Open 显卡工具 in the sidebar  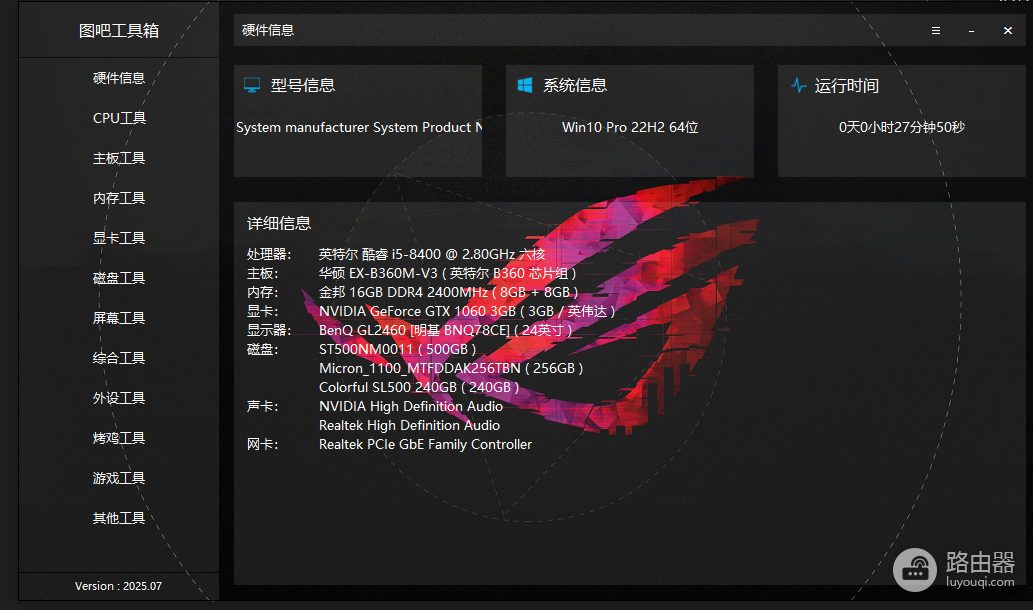coord(119,238)
